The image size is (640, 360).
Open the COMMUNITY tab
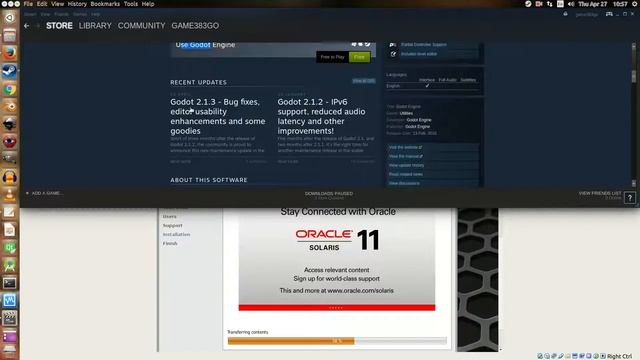point(141,26)
